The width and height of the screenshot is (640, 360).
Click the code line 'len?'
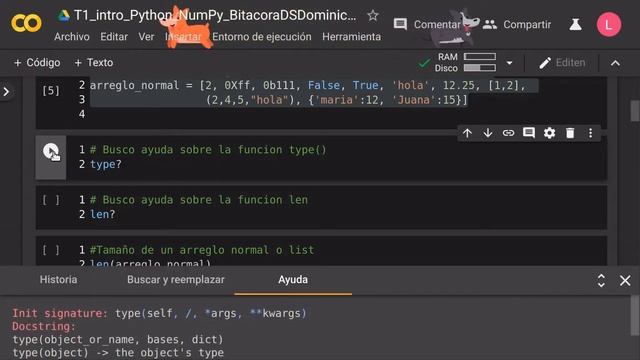coord(102,214)
